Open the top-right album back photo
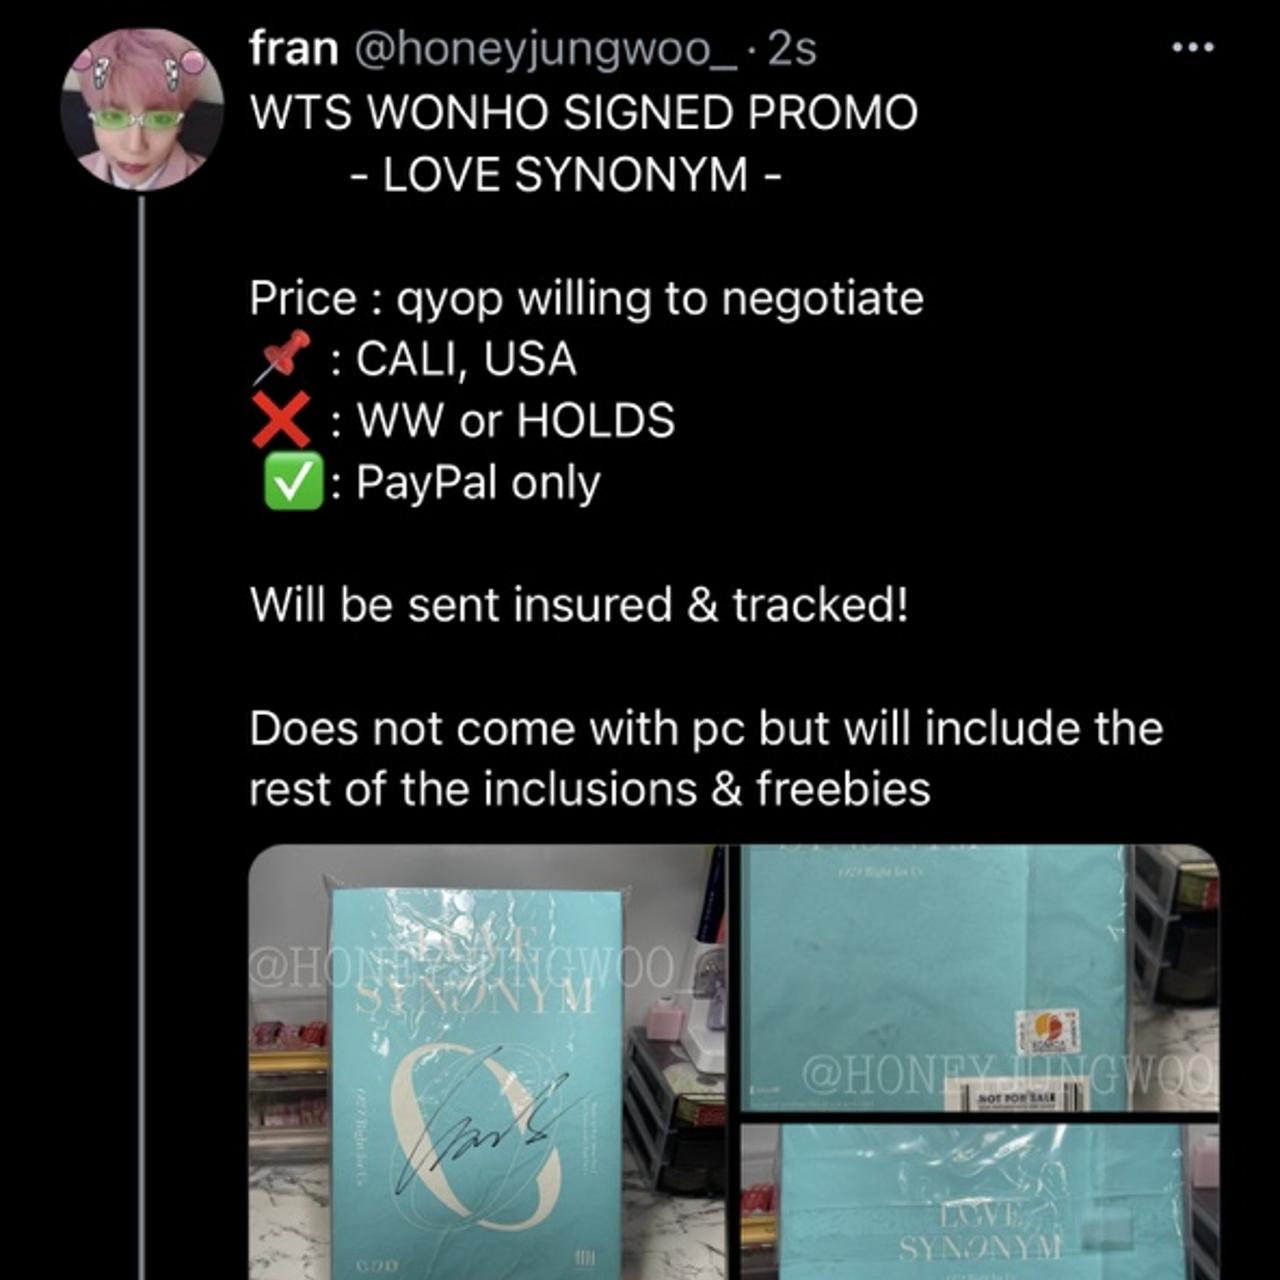The width and height of the screenshot is (1280, 1280). pos(980,978)
